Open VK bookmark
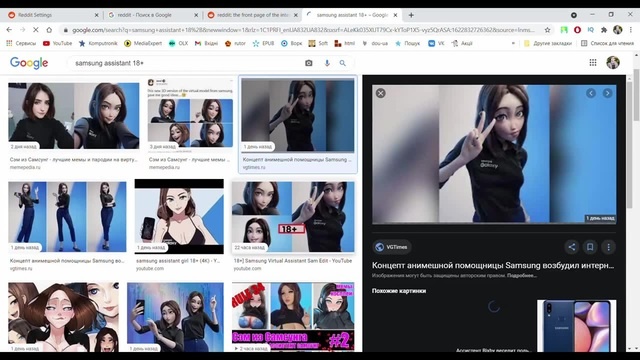640x360 pixels. 436,43
